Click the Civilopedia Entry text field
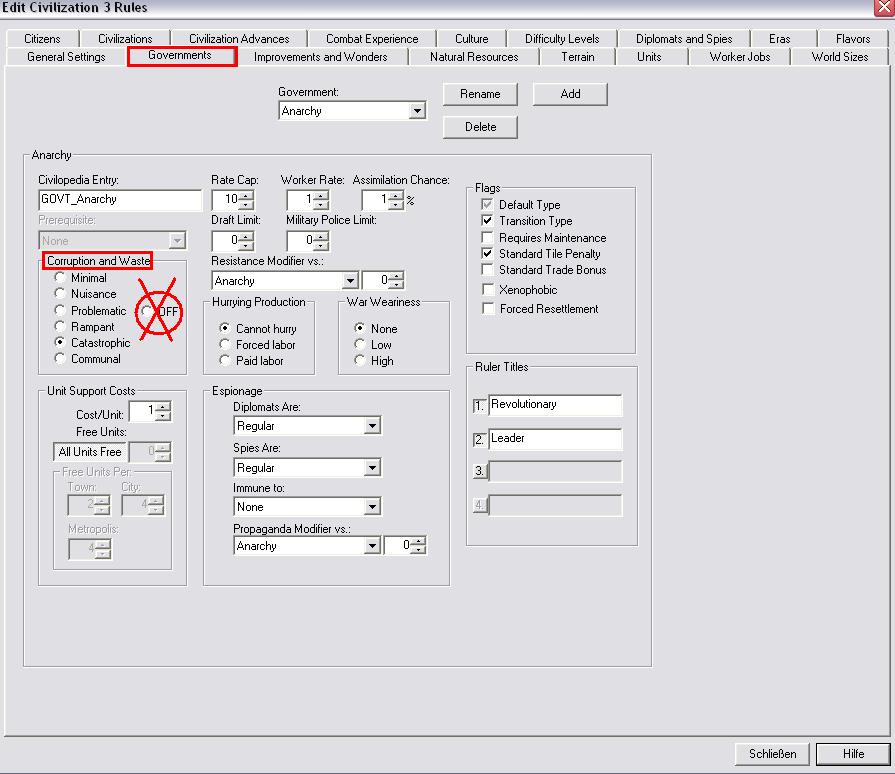The width and height of the screenshot is (895, 774). pos(120,200)
